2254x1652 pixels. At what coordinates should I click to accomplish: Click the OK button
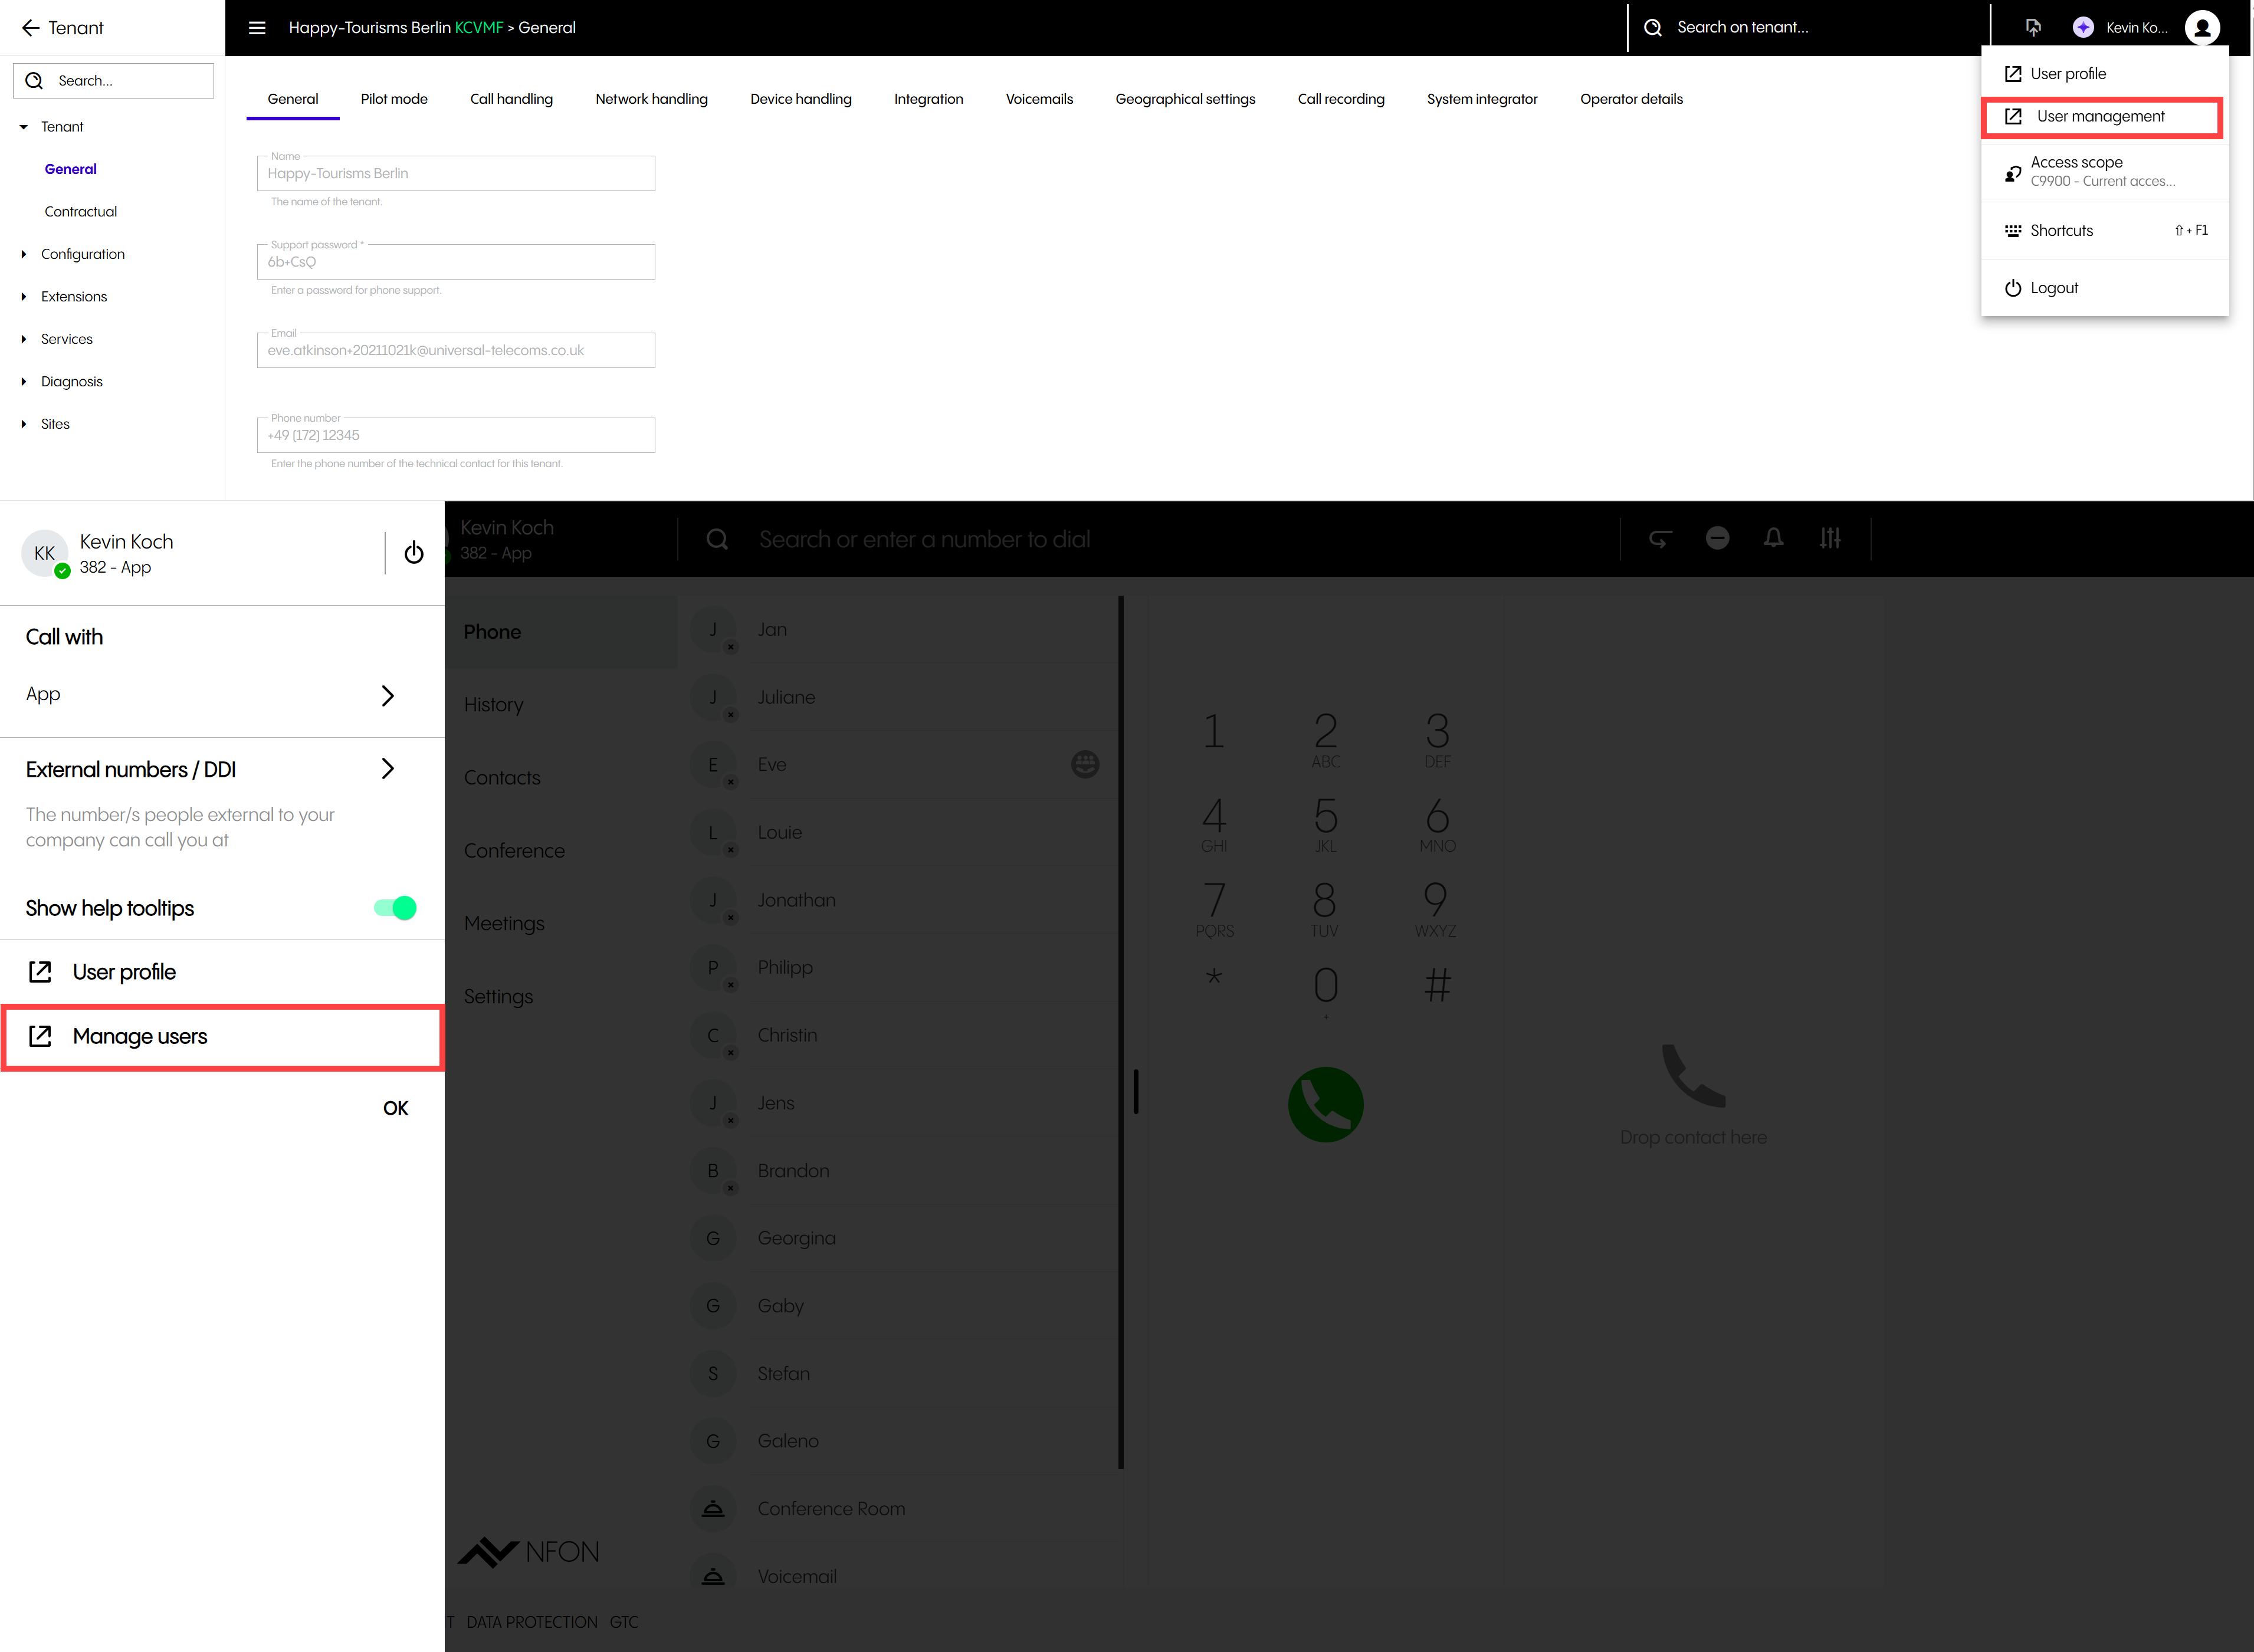click(x=396, y=1108)
